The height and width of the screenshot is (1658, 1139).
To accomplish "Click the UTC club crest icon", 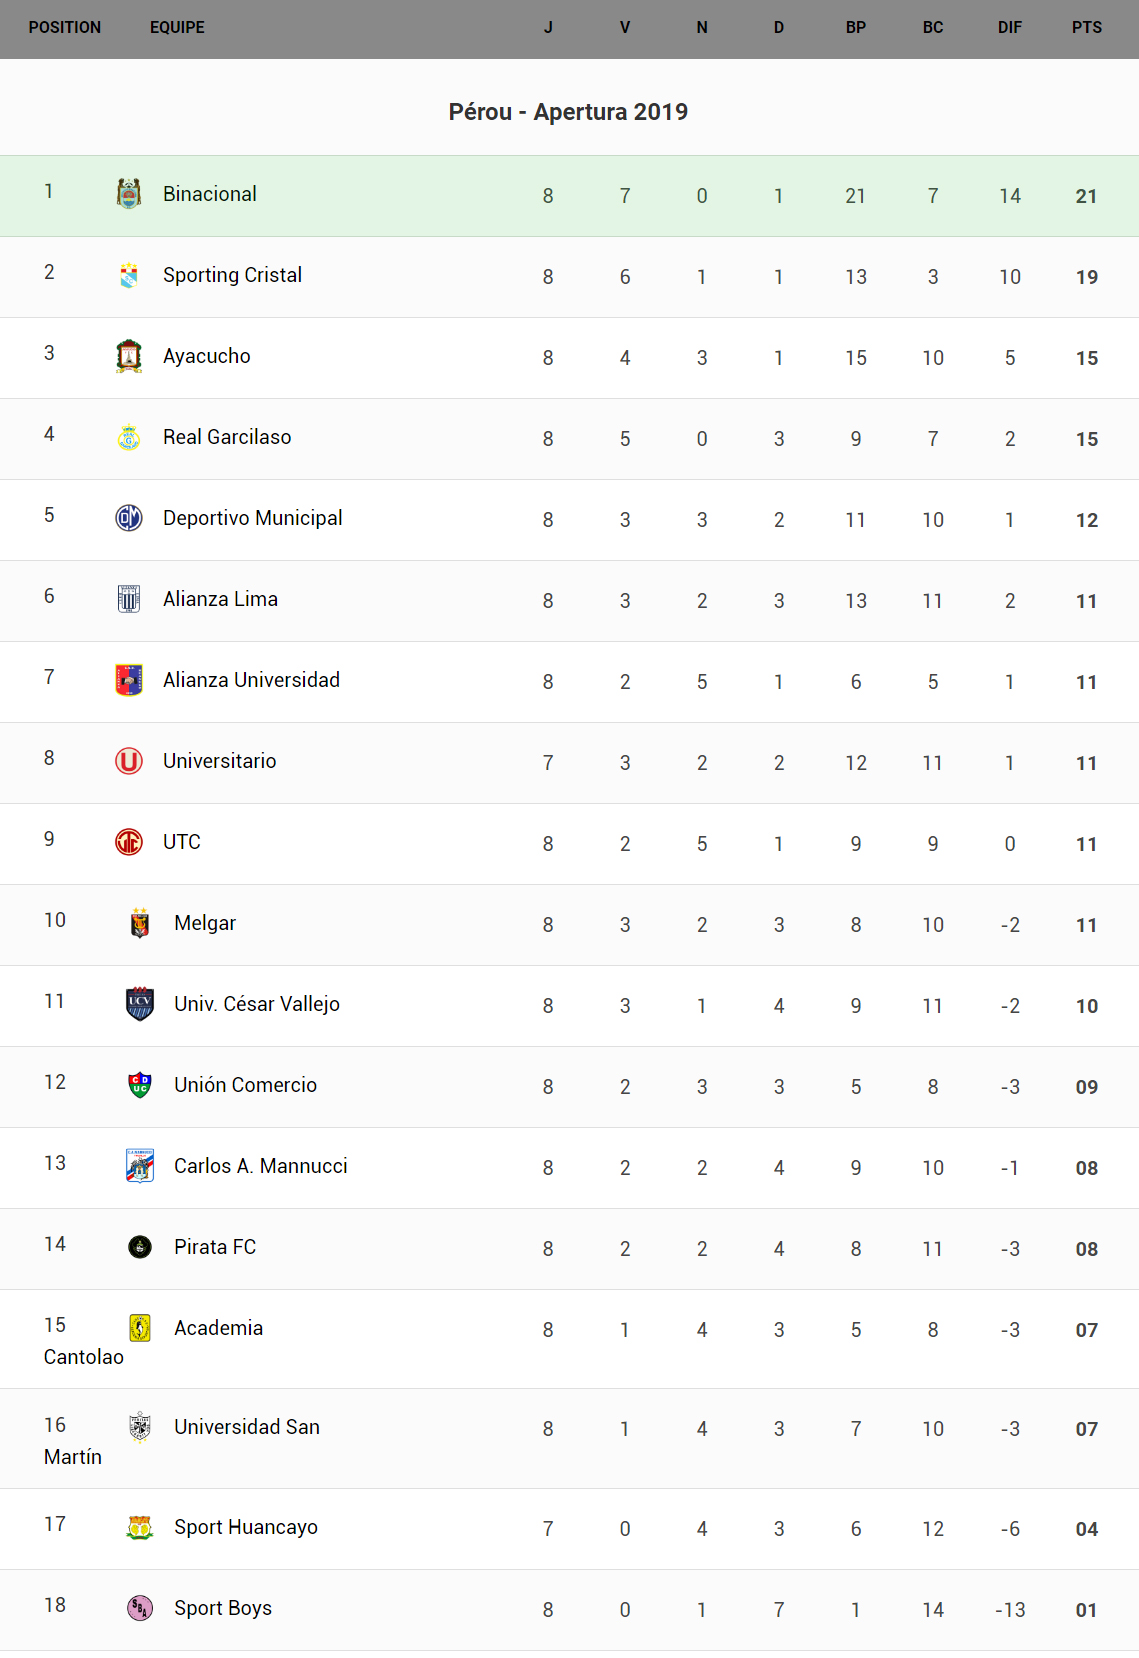I will pyautogui.click(x=129, y=842).
